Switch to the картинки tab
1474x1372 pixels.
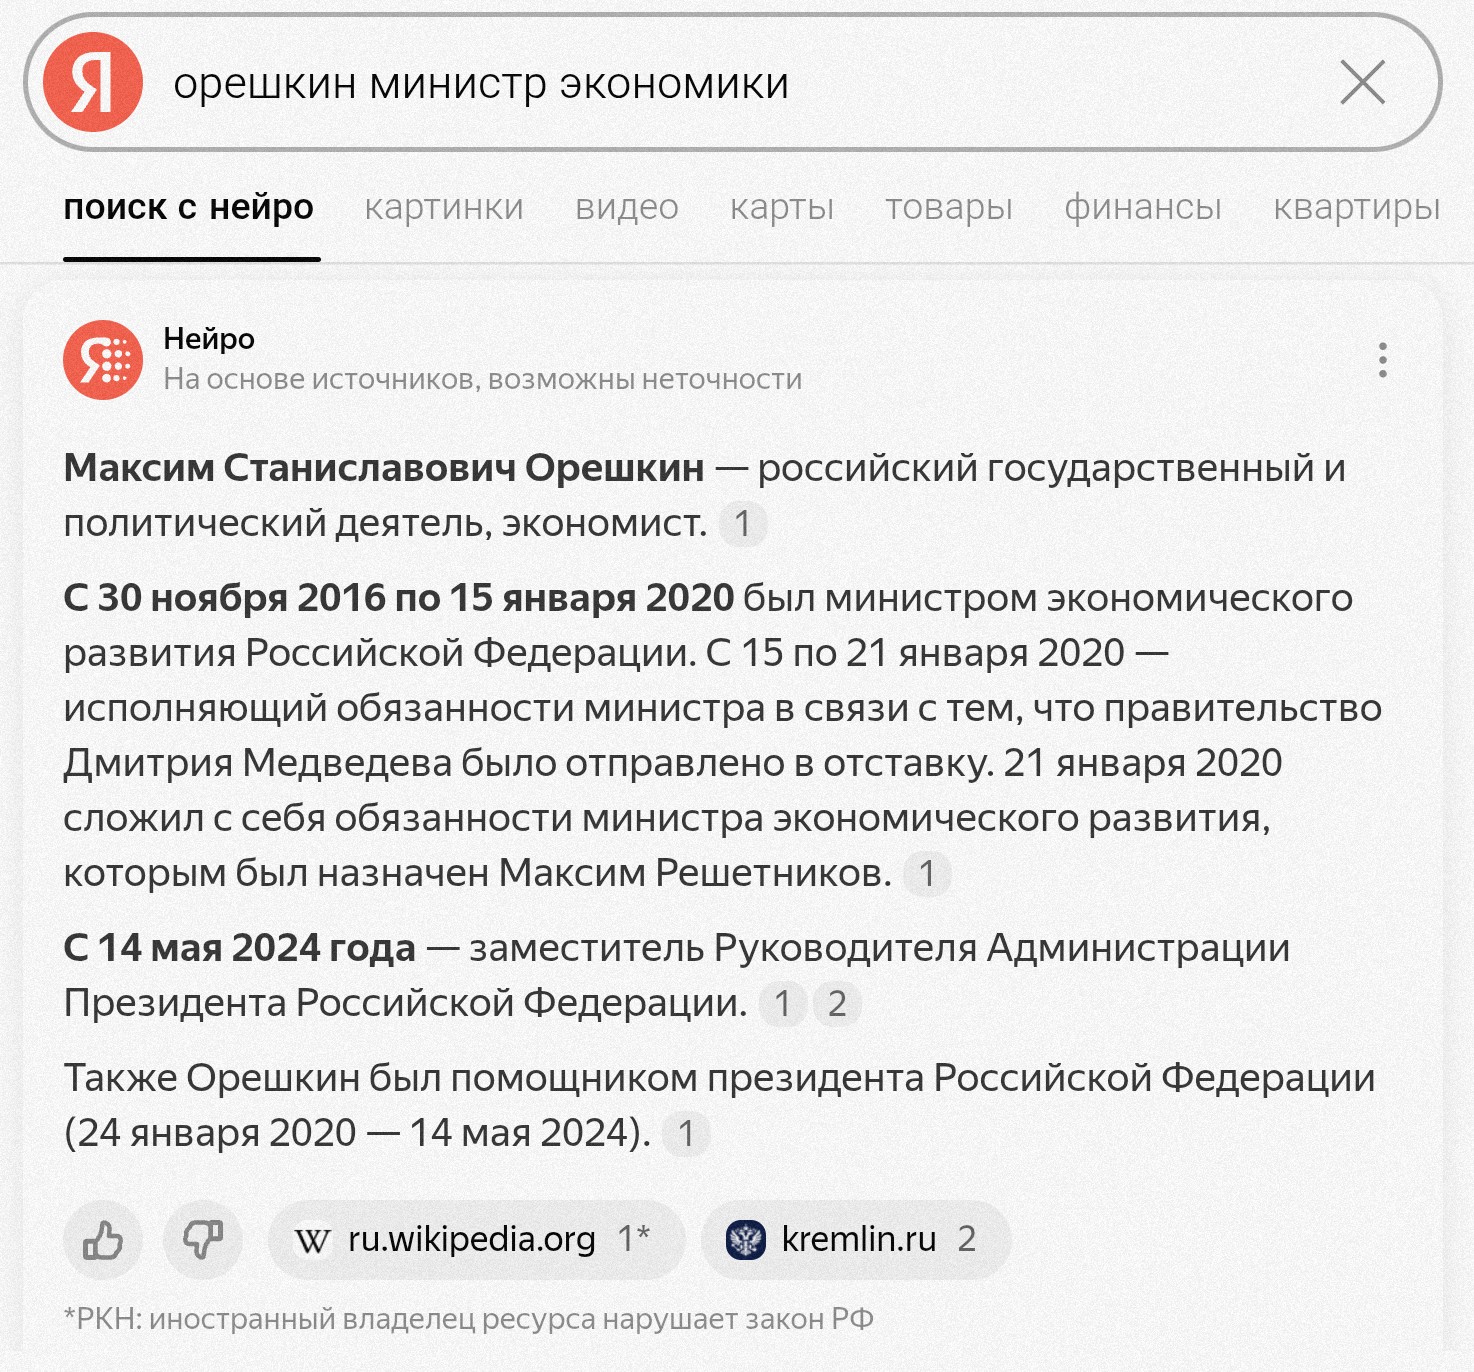pos(444,207)
